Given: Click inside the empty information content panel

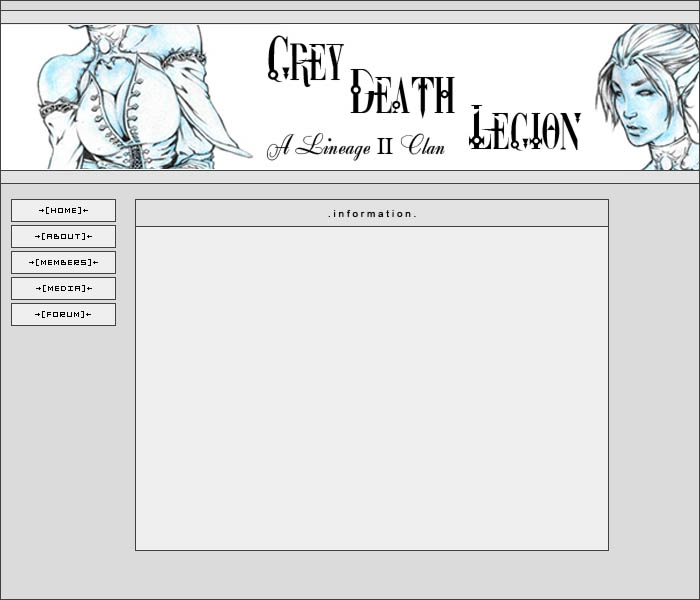Looking at the screenshot, I should 372,388.
